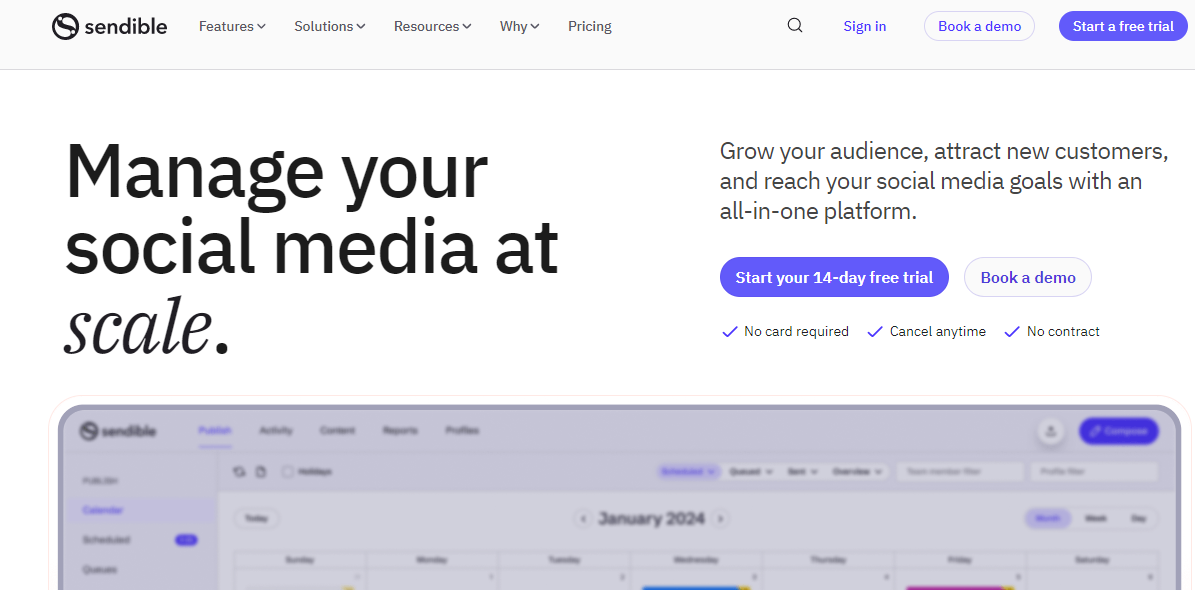Expand the Solutions navigation dropdown
Viewport: 1195px width, 590px height.
[x=330, y=27]
